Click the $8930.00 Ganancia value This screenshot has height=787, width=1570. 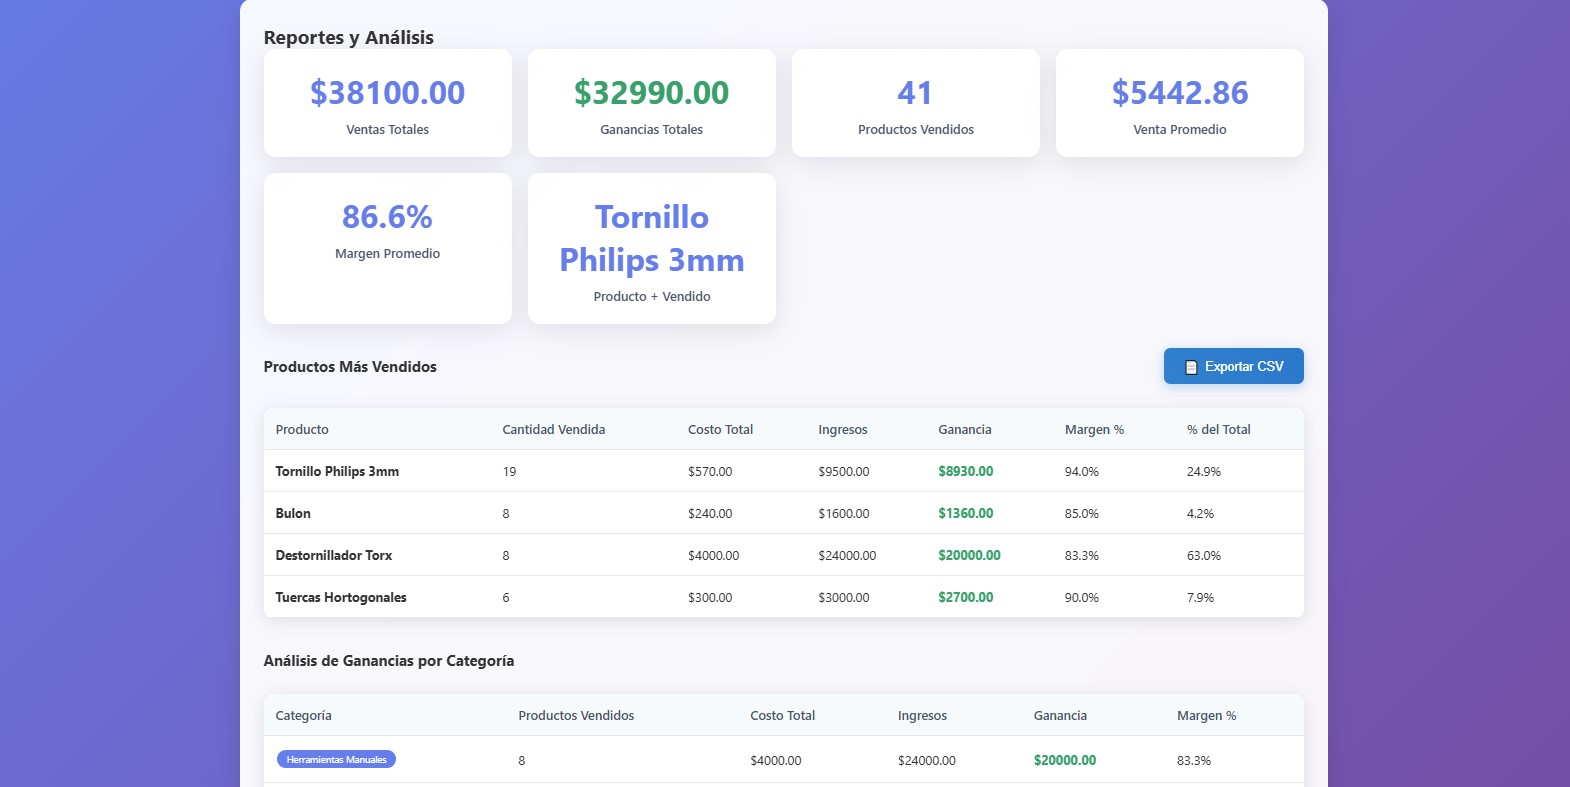coord(965,471)
